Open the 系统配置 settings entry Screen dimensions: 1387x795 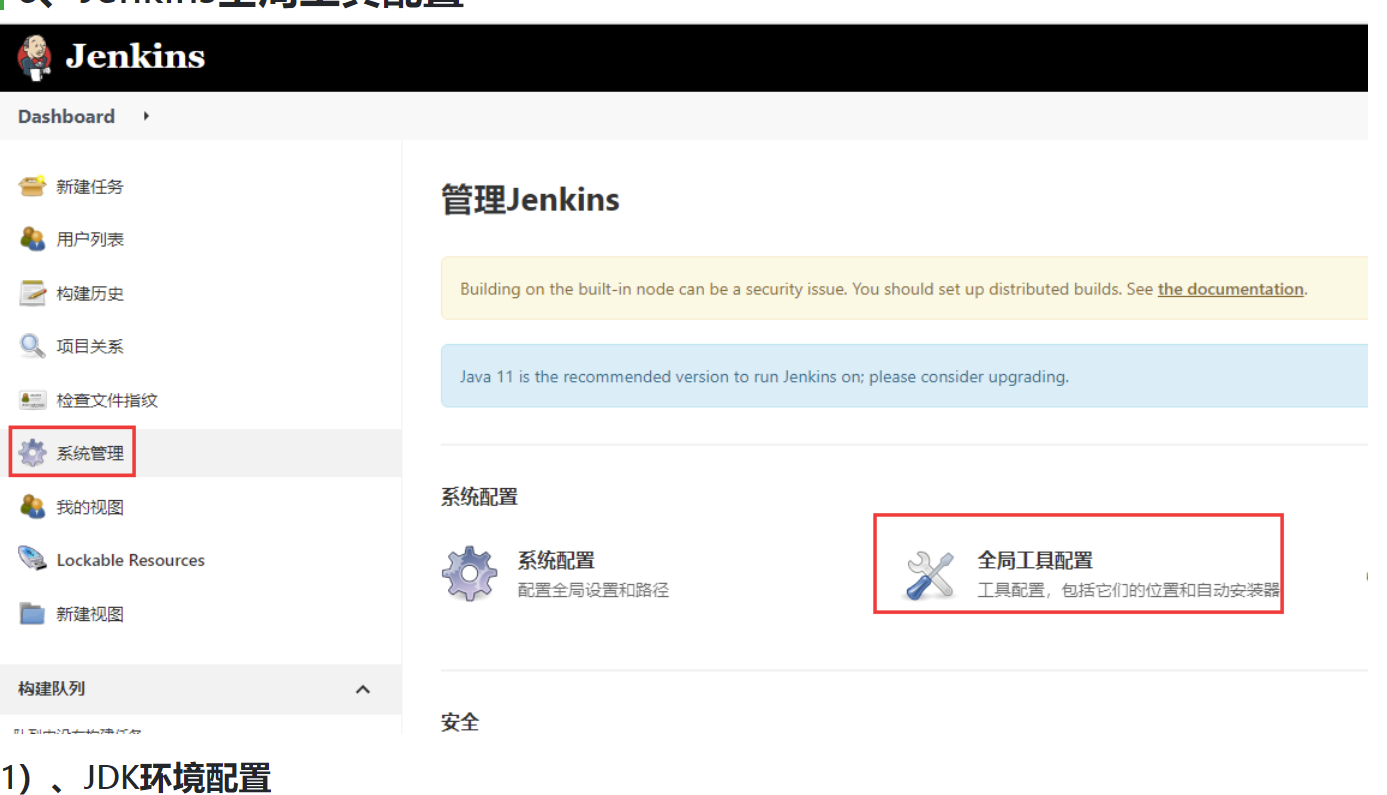tap(556, 561)
